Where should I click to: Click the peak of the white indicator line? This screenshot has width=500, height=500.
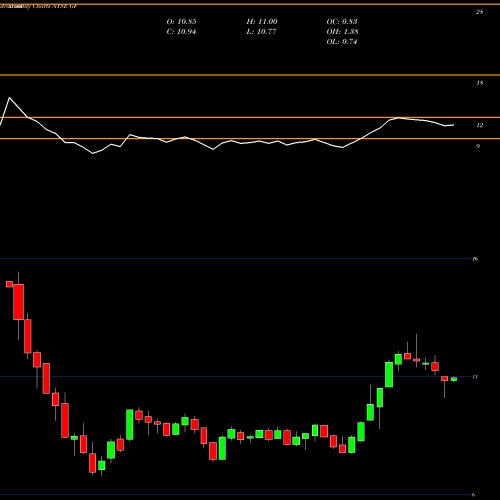tap(9, 97)
